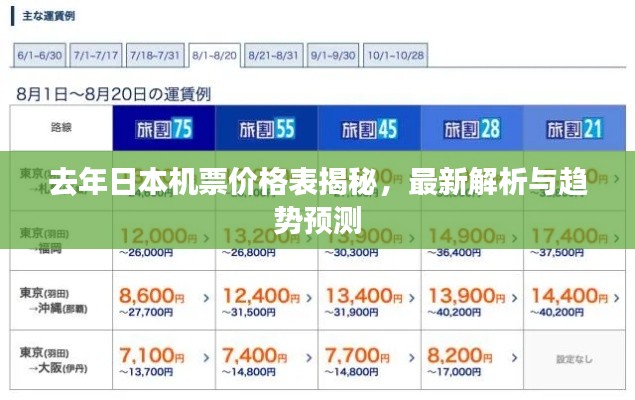Open the 7,700円 Osaka fare

357,356
